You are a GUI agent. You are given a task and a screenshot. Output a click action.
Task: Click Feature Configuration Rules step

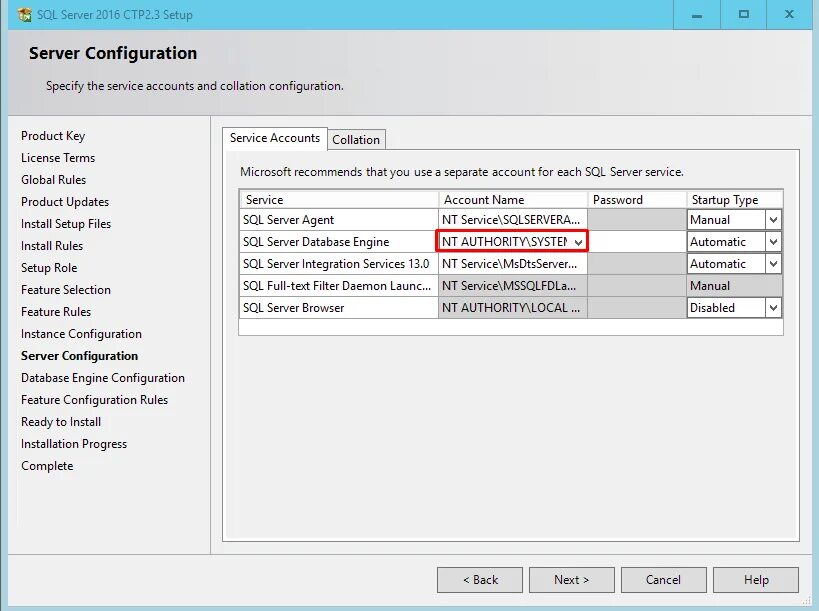pyautogui.click(x=95, y=400)
